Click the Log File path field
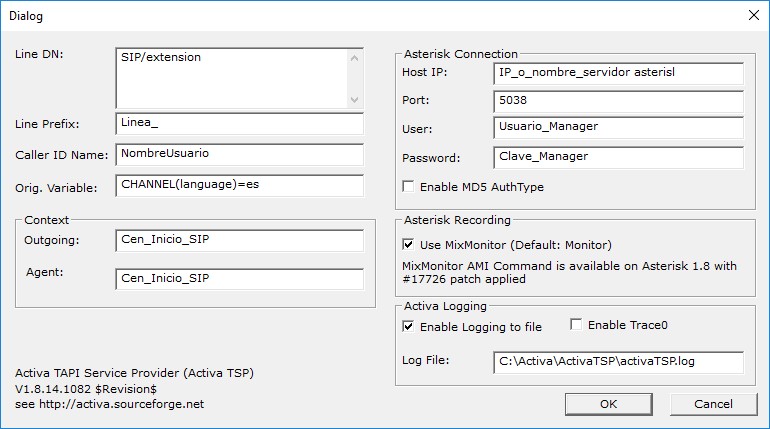Screen dimensions: 770x429 tap(618, 362)
